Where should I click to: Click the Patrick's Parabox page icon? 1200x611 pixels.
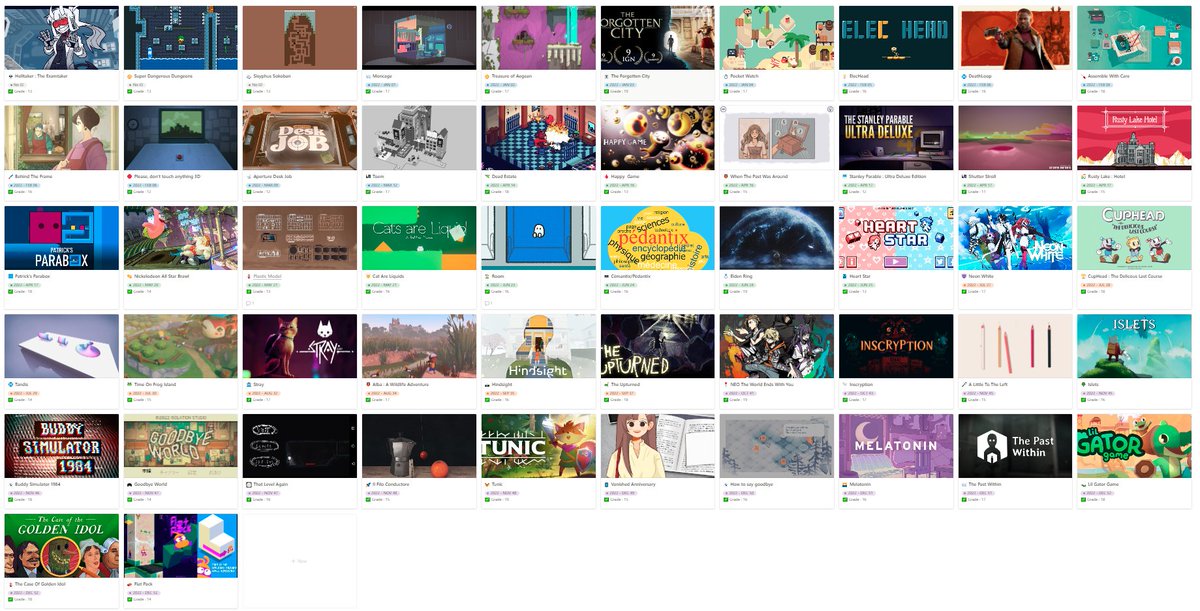pyautogui.click(x=10, y=276)
